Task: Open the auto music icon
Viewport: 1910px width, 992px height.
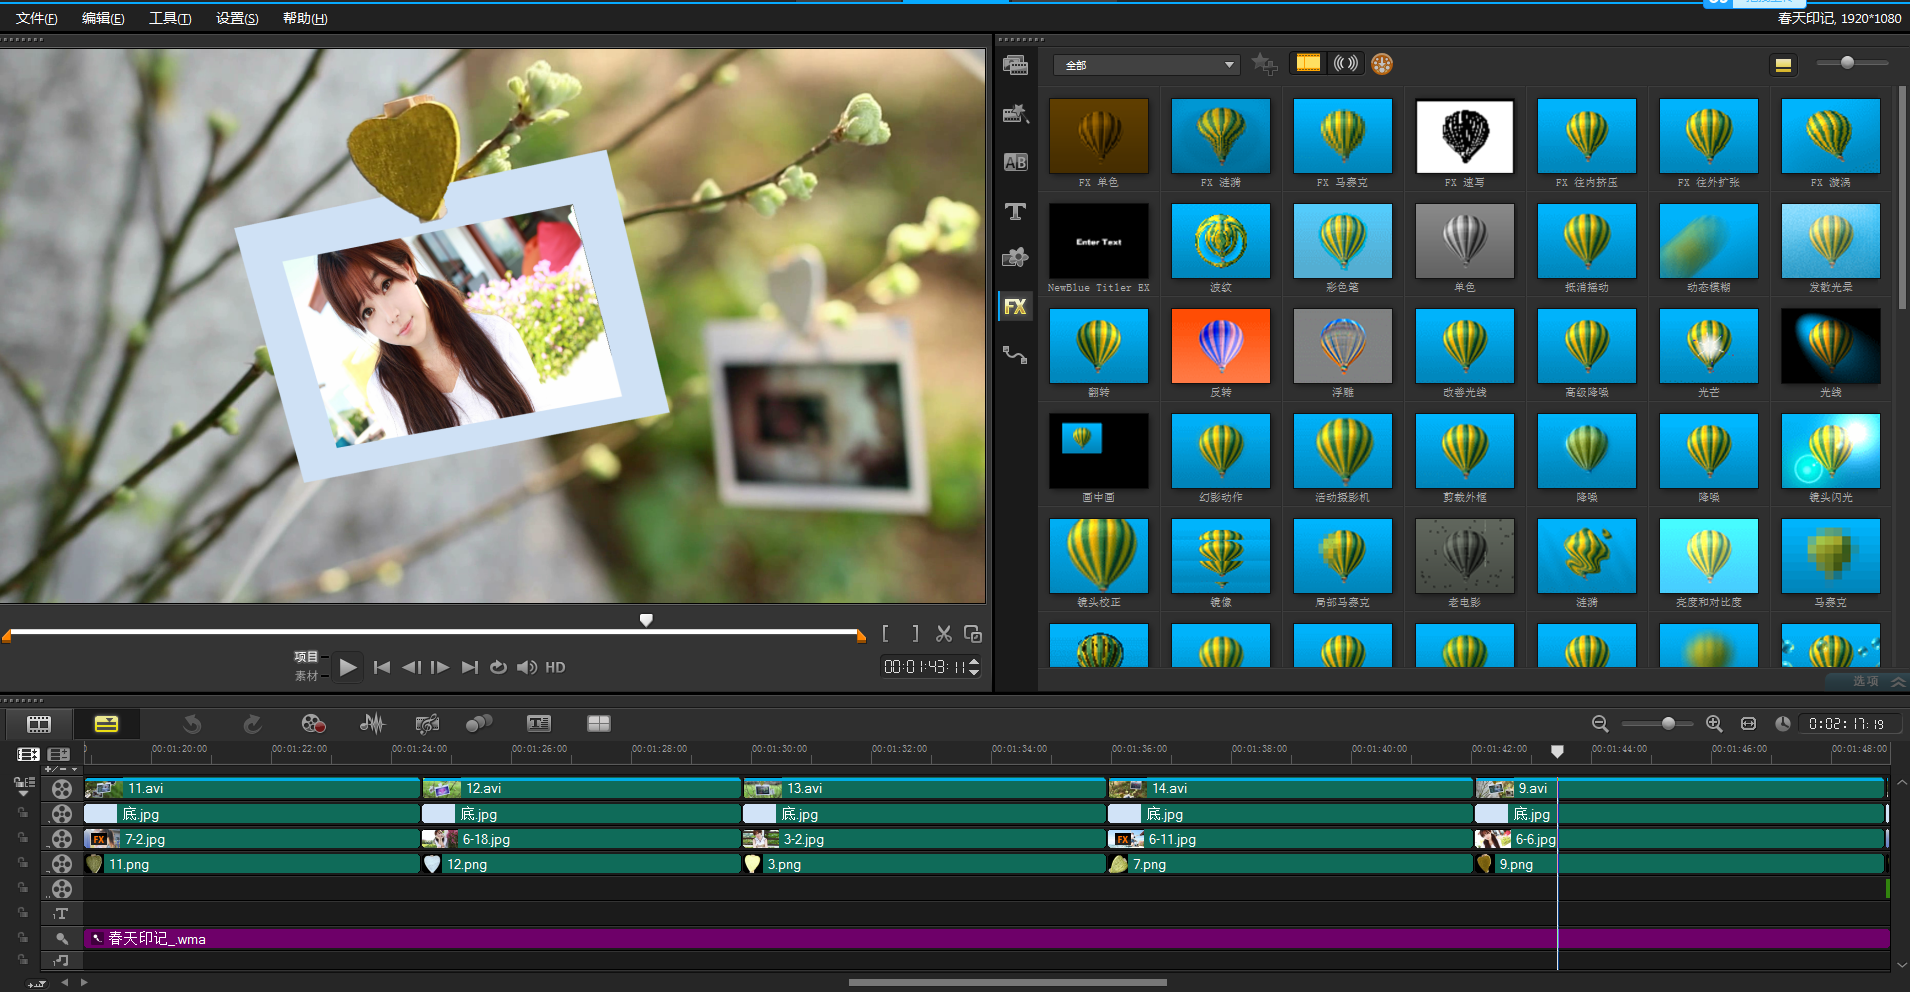Action: 427,723
